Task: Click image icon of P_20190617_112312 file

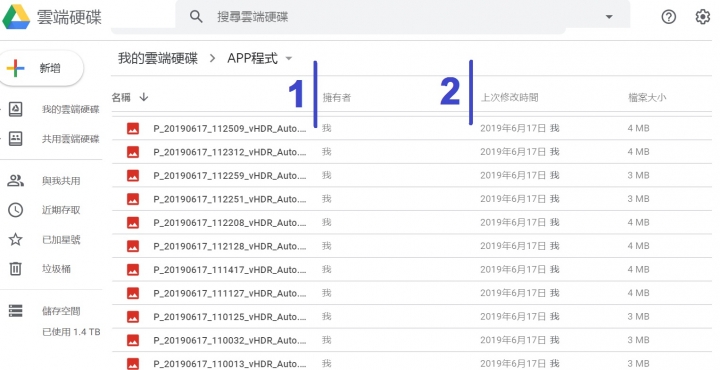Action: tap(133, 152)
